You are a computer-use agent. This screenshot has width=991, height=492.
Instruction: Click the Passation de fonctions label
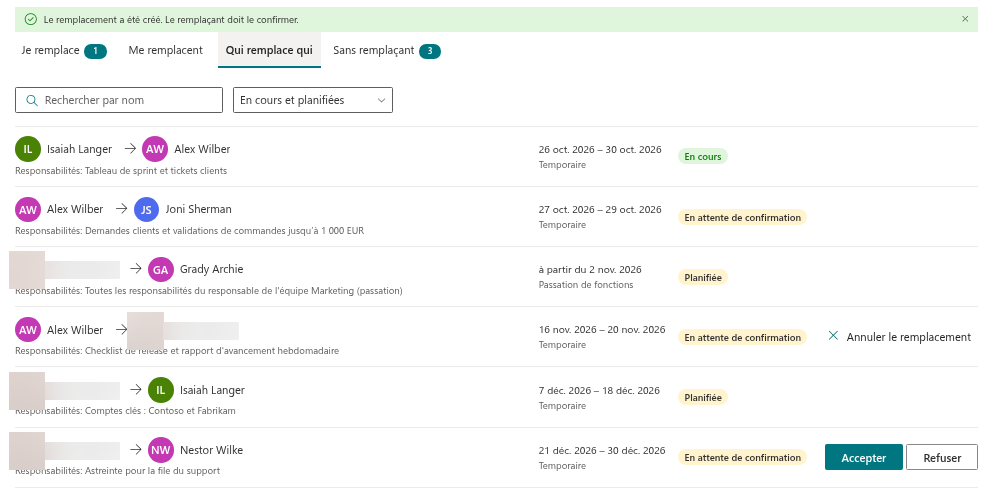(x=586, y=285)
